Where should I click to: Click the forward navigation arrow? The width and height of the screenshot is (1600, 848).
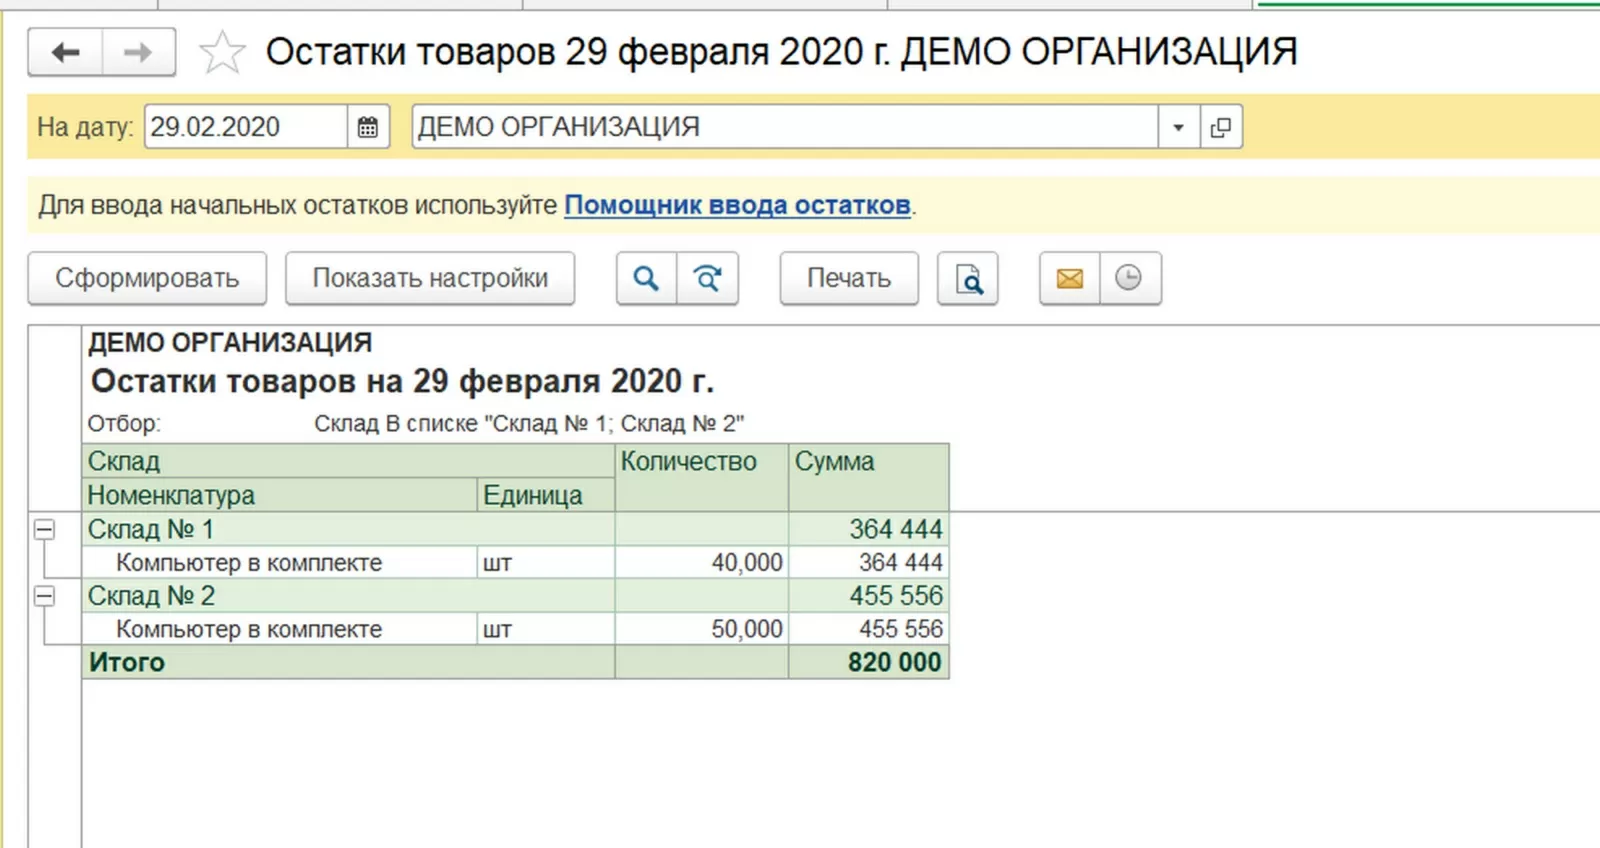[138, 52]
